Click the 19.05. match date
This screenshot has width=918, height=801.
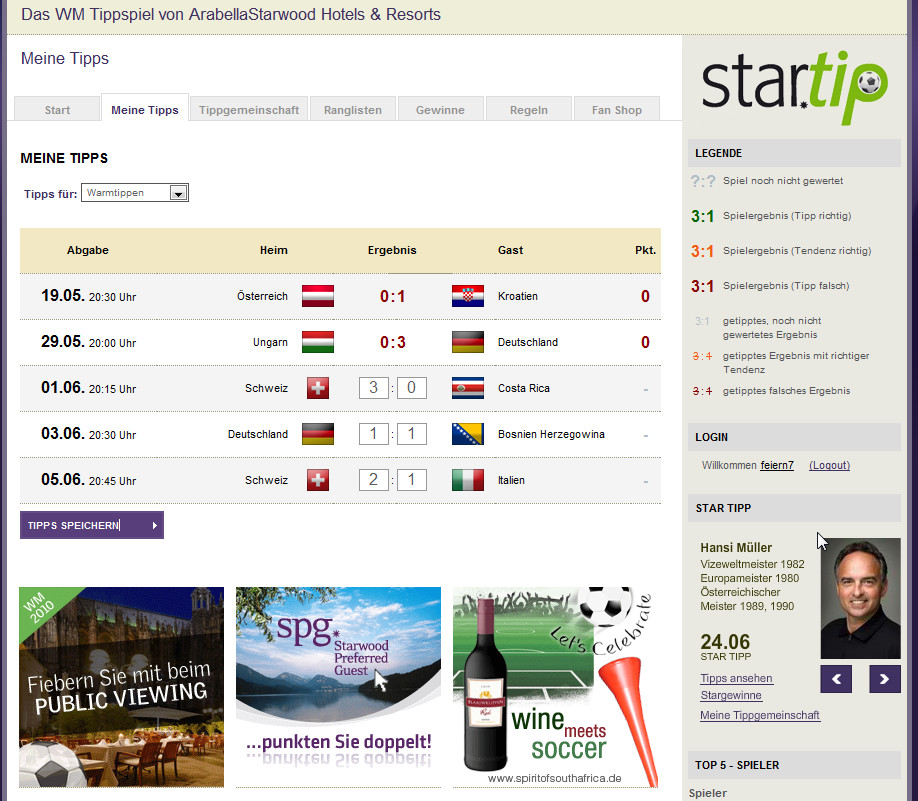[63, 295]
